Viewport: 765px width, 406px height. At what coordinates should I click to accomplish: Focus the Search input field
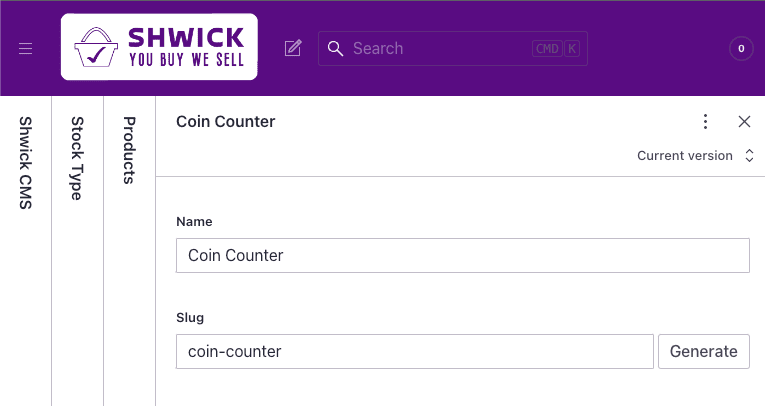click(440, 48)
